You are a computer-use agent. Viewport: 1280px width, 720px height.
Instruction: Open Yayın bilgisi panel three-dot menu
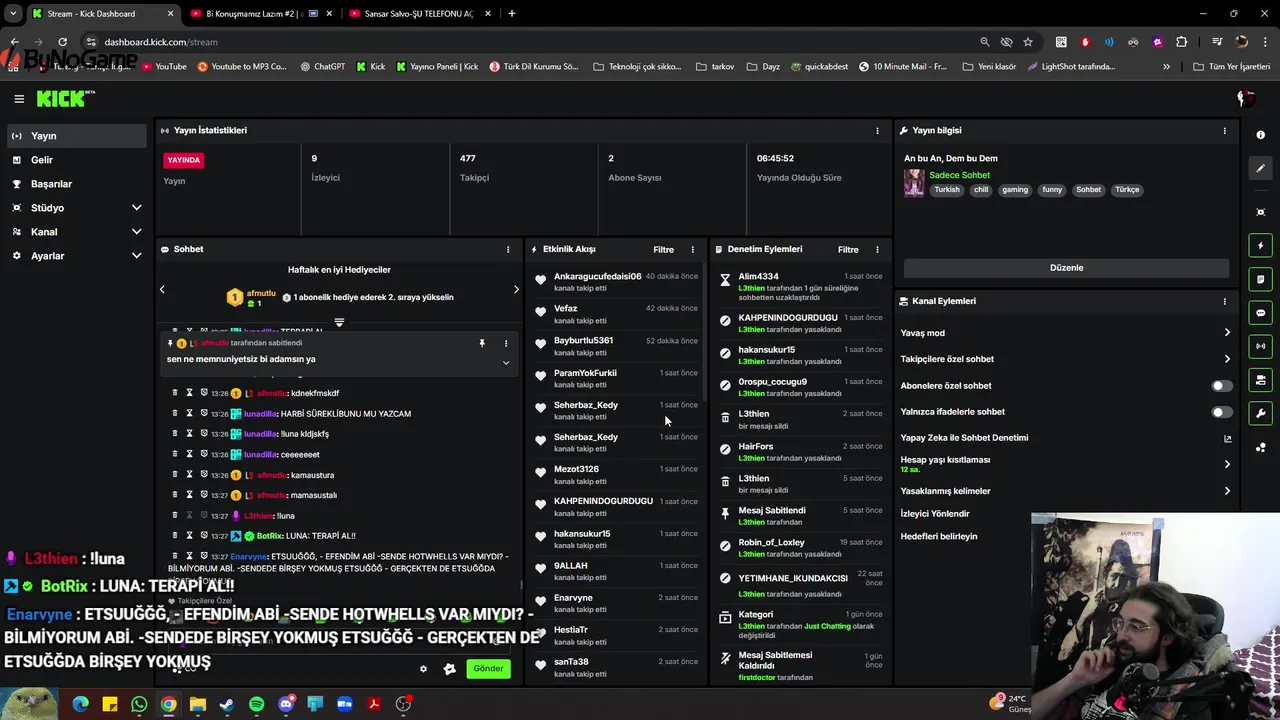click(x=1224, y=131)
